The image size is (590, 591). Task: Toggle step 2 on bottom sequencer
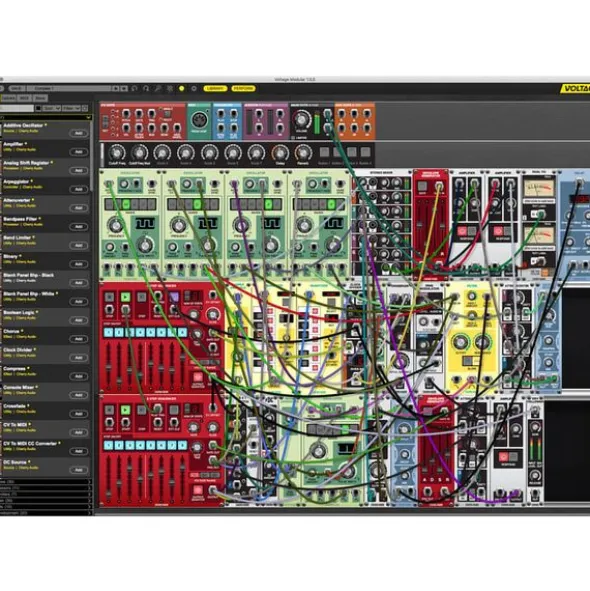pyautogui.click(x=119, y=445)
